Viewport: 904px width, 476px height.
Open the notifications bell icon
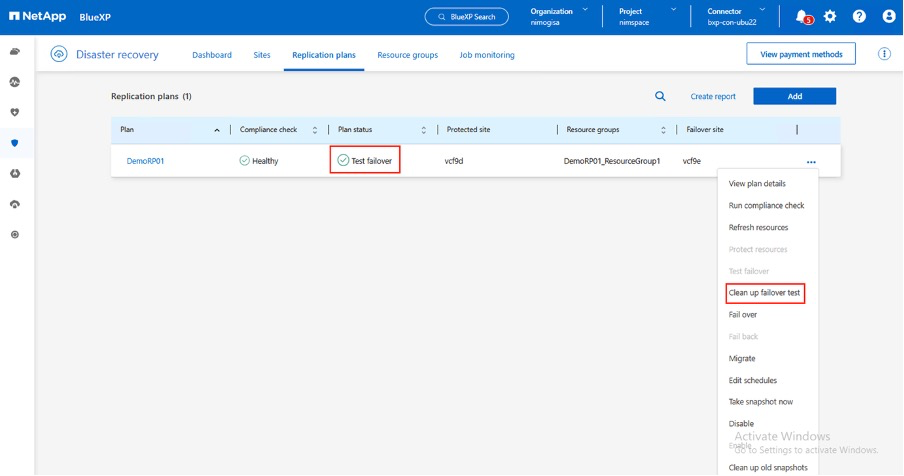click(x=802, y=17)
